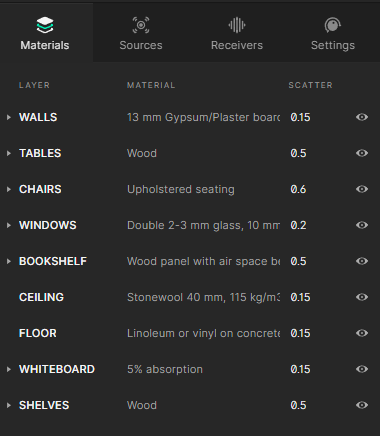The height and width of the screenshot is (436, 380).
Task: Hide the SHELVES layer
Action: tap(362, 405)
